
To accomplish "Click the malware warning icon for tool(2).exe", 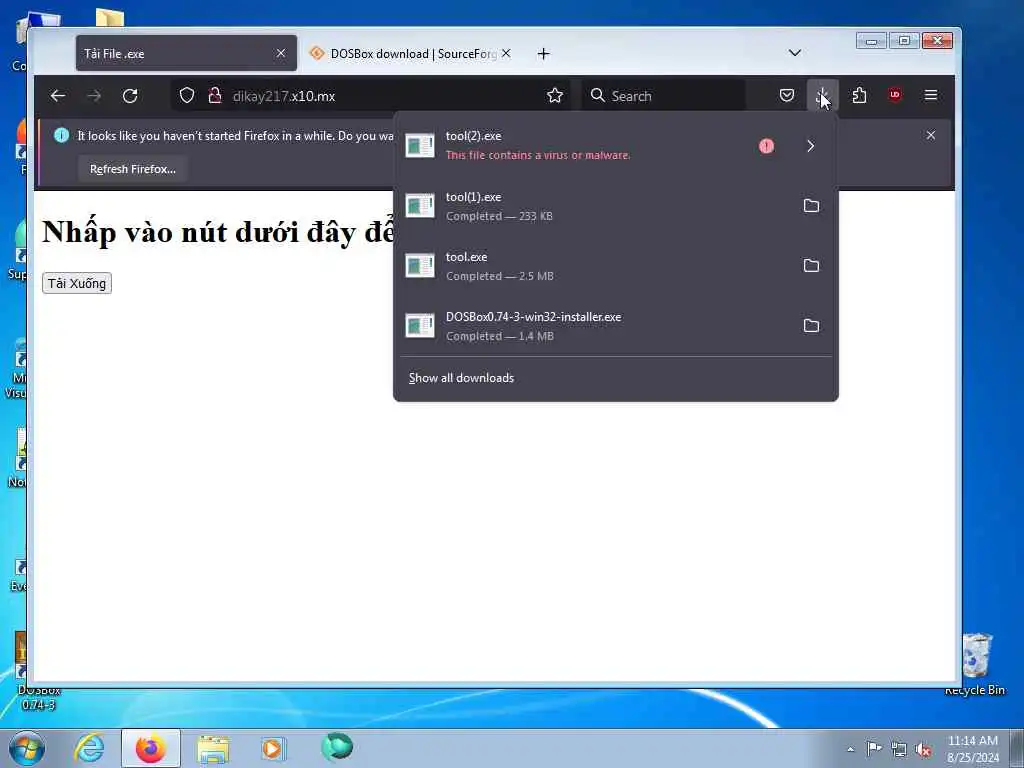I will [x=767, y=146].
